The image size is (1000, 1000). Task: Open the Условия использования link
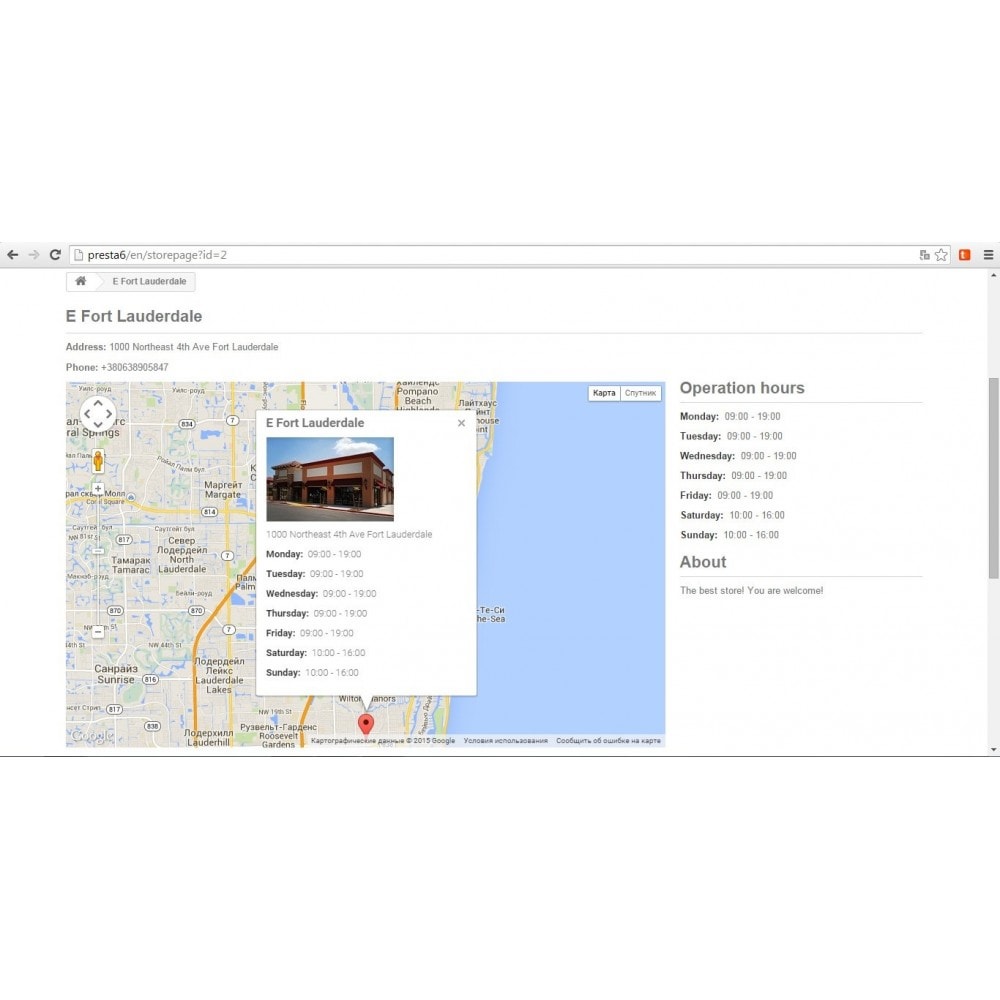click(506, 741)
